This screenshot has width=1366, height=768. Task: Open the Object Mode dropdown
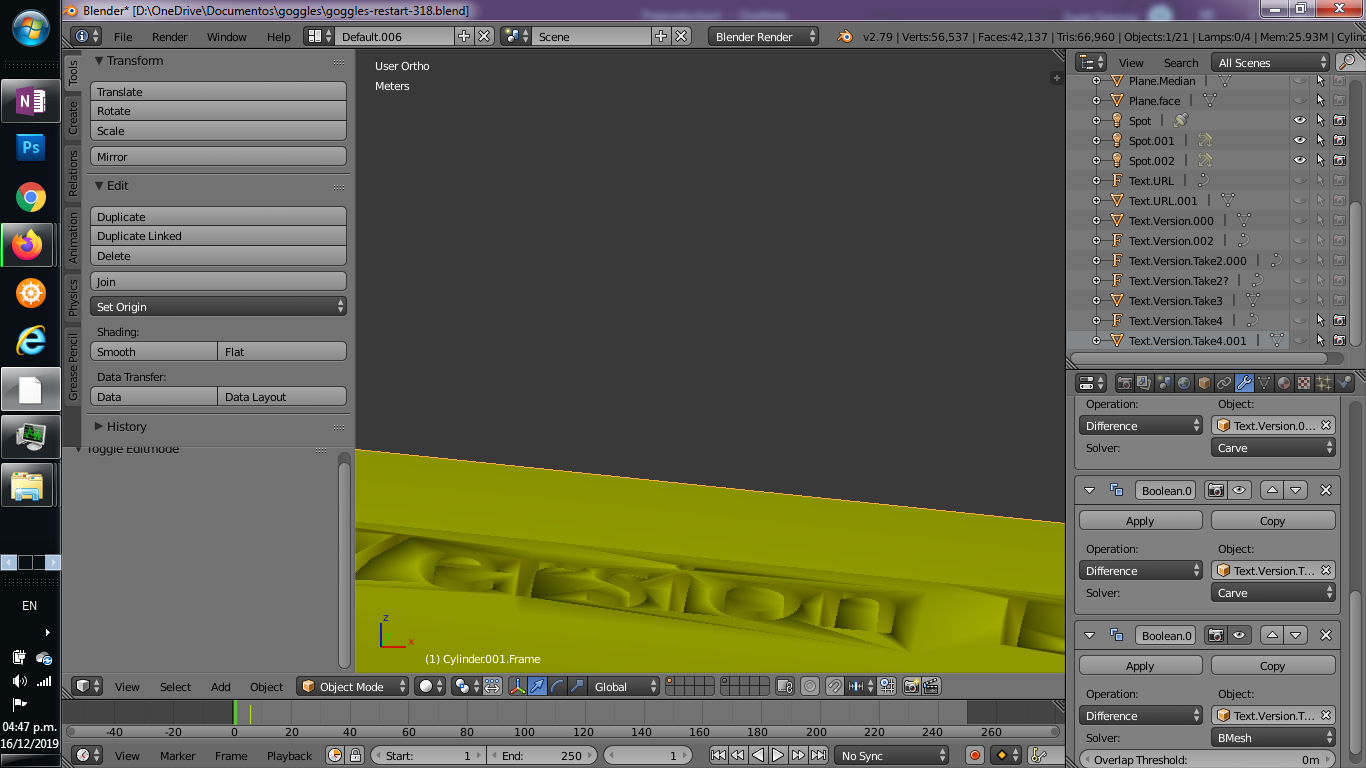pyautogui.click(x=353, y=687)
